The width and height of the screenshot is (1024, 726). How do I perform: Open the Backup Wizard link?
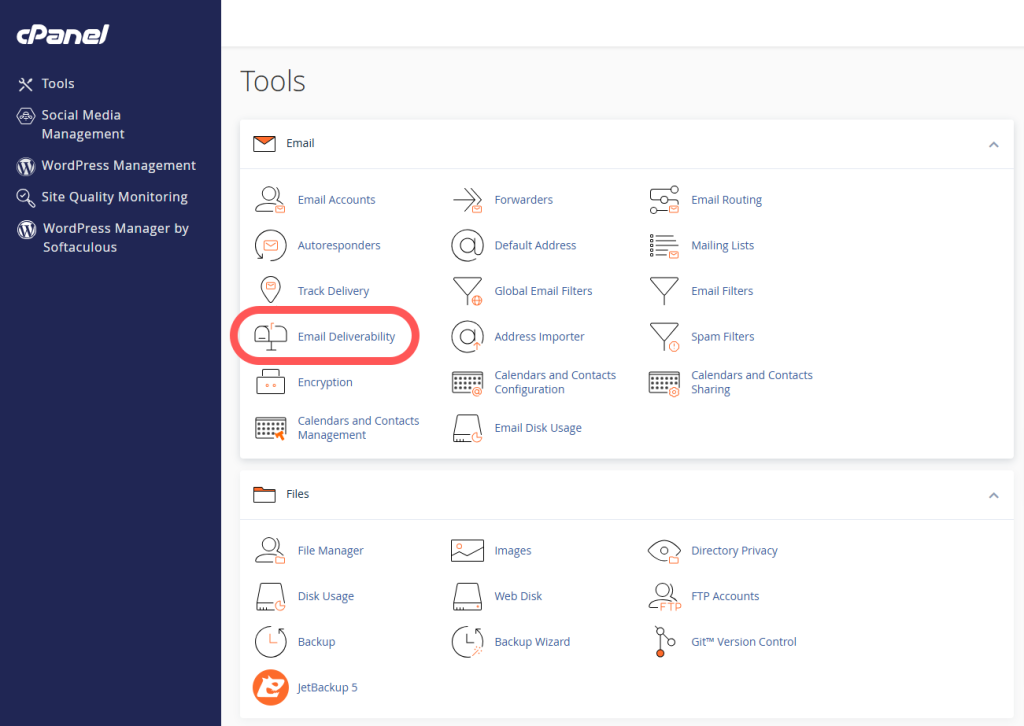[532, 642]
